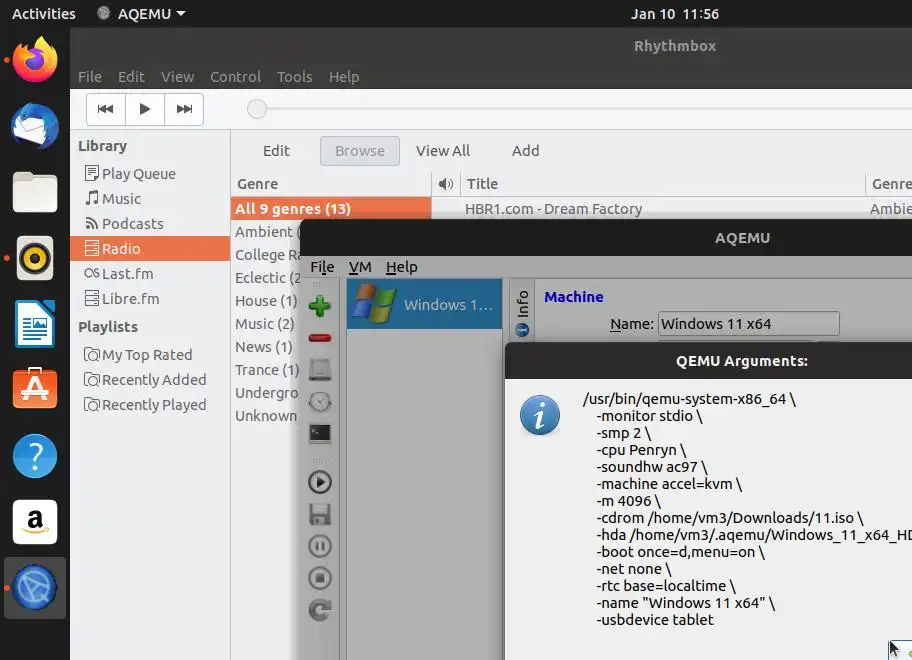The width and height of the screenshot is (912, 660).
Task: Open the AQEMU Info vertical tab
Action: pyautogui.click(x=522, y=313)
